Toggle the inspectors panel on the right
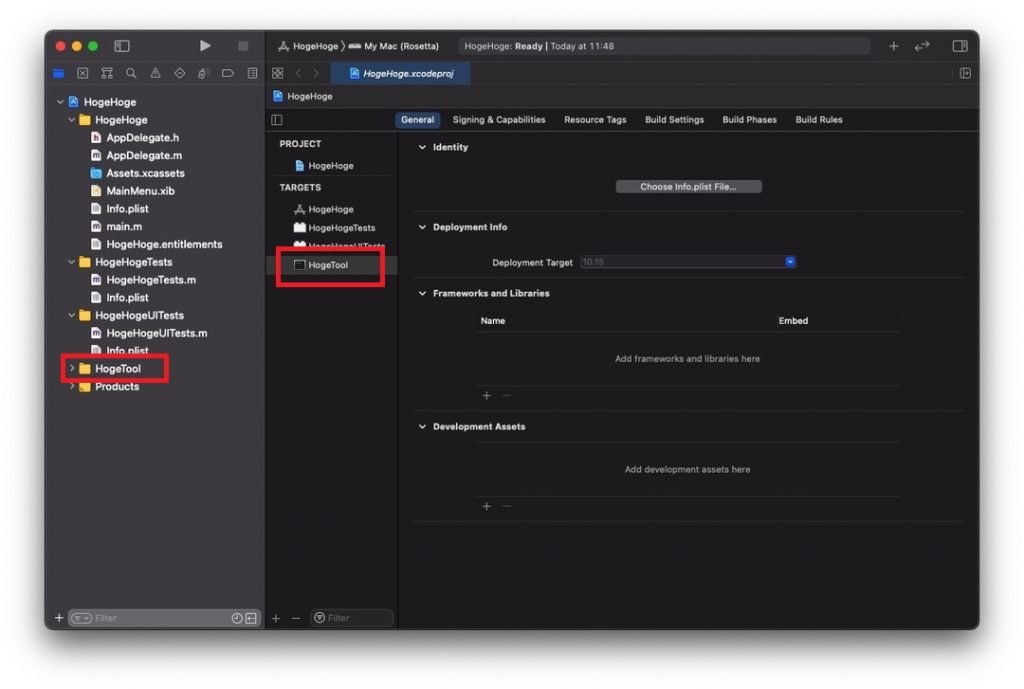1024x689 pixels. tap(960, 46)
